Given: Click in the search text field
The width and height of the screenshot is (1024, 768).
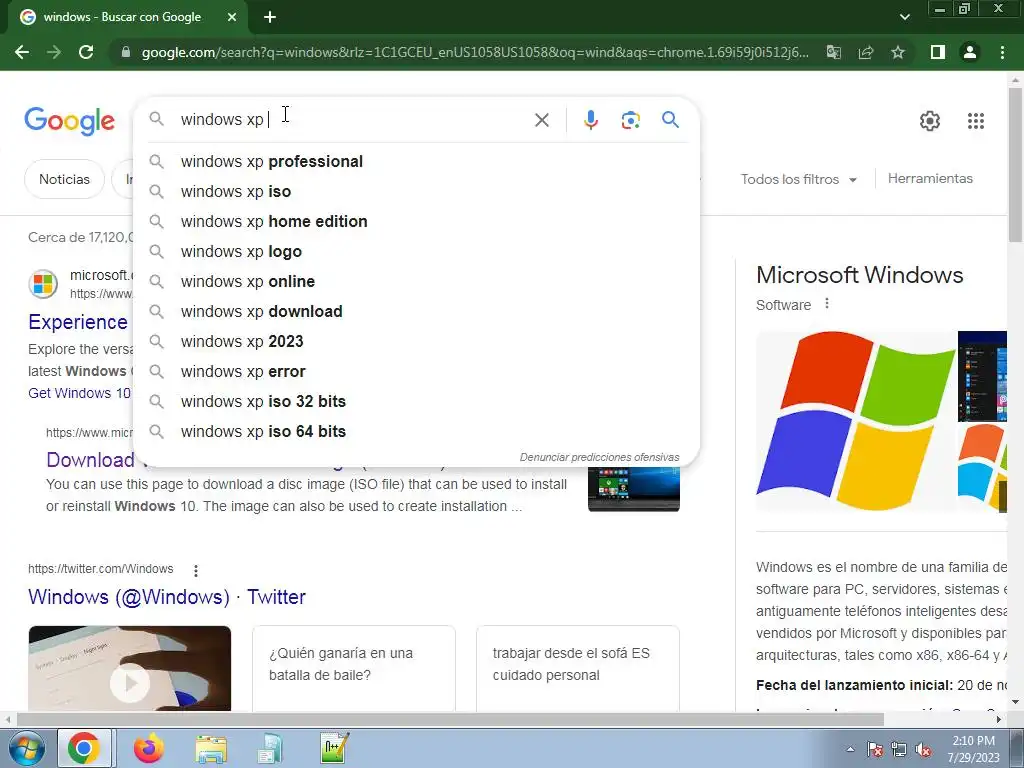Looking at the screenshot, I should pos(353,120).
